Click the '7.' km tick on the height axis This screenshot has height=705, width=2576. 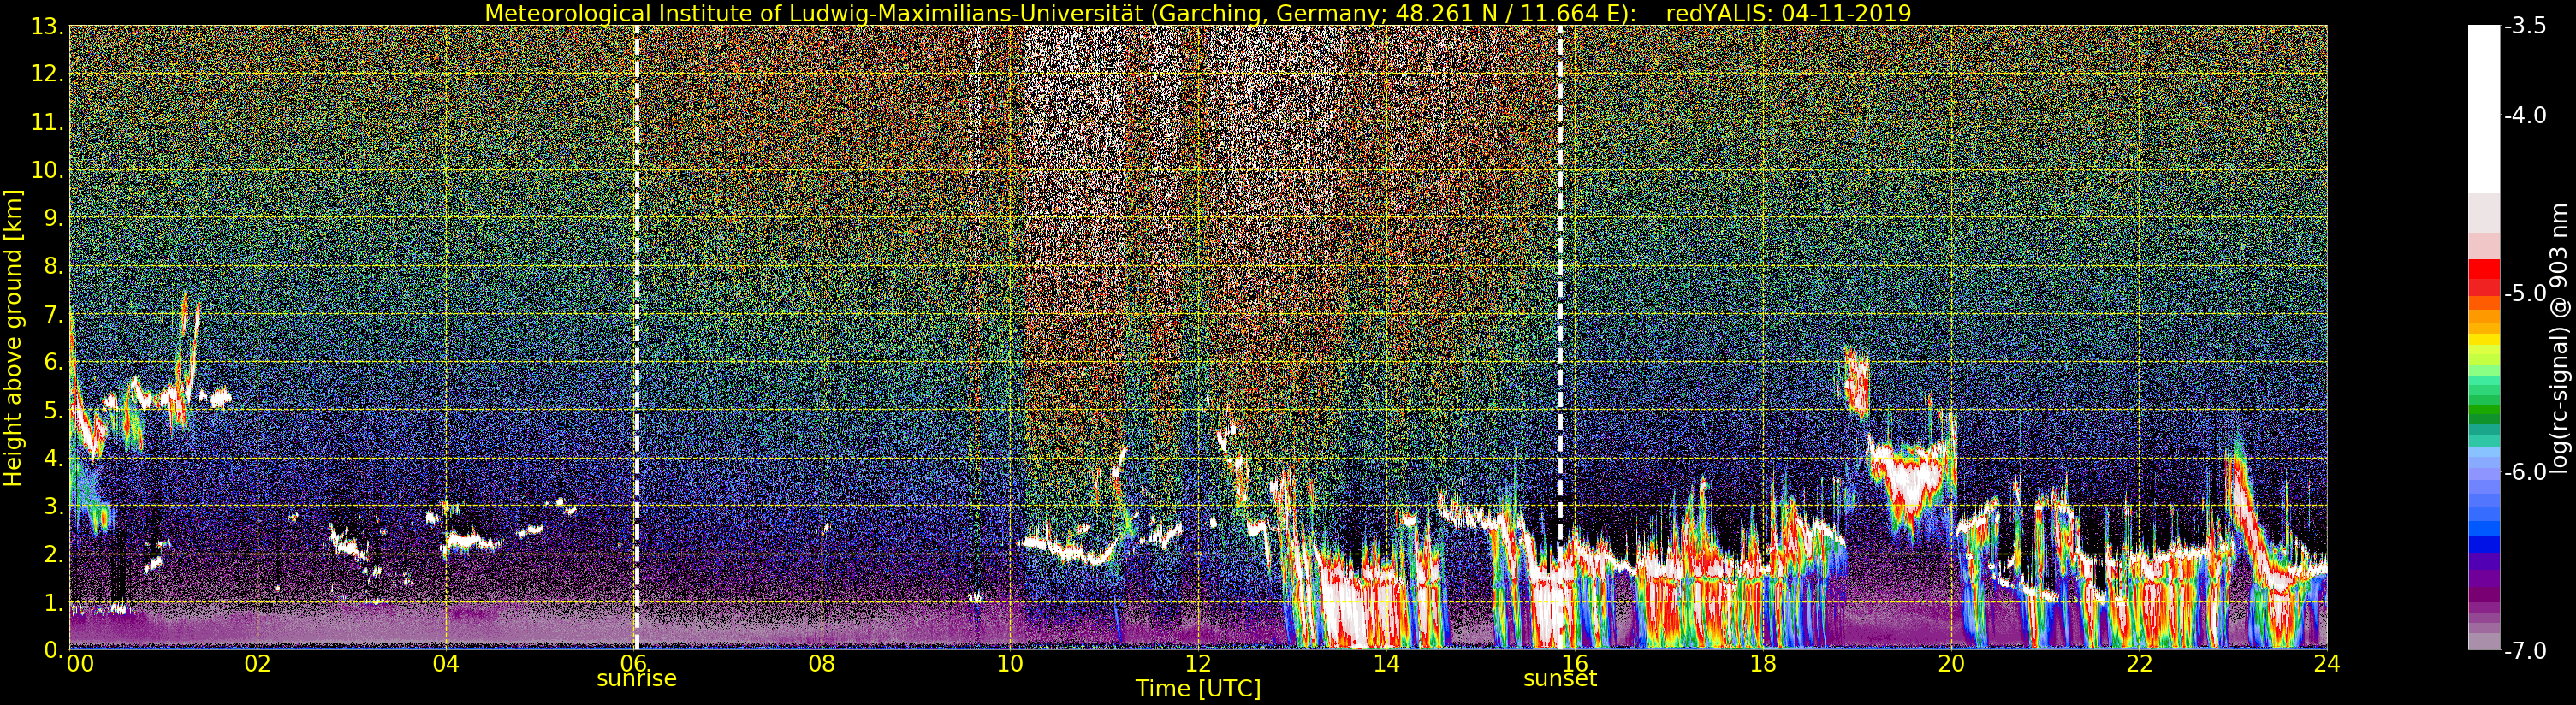pos(54,314)
